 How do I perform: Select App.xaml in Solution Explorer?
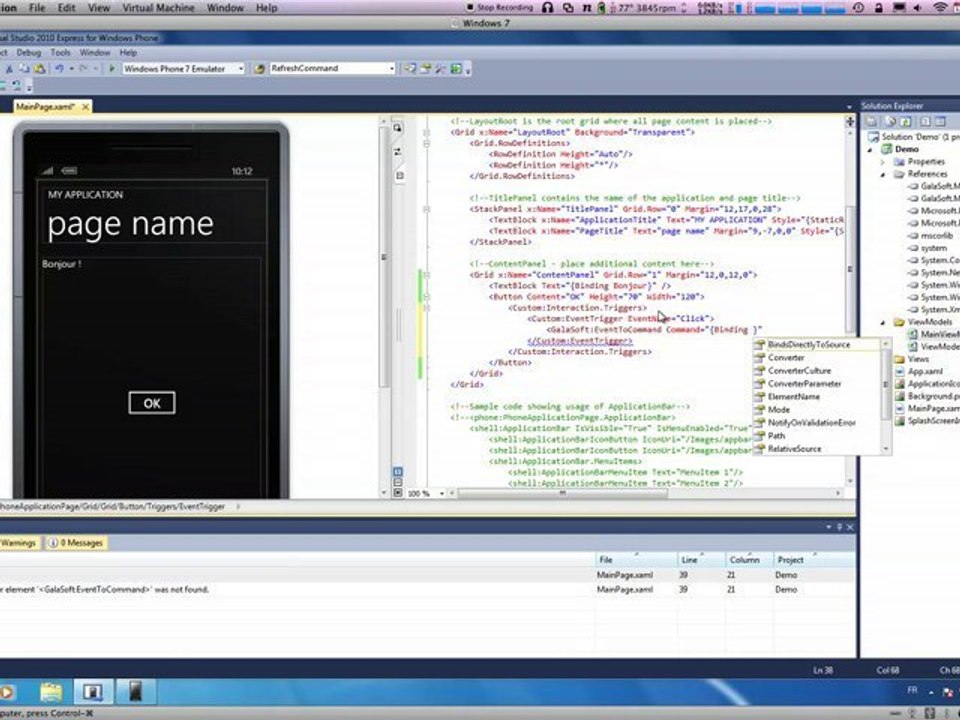coord(925,372)
